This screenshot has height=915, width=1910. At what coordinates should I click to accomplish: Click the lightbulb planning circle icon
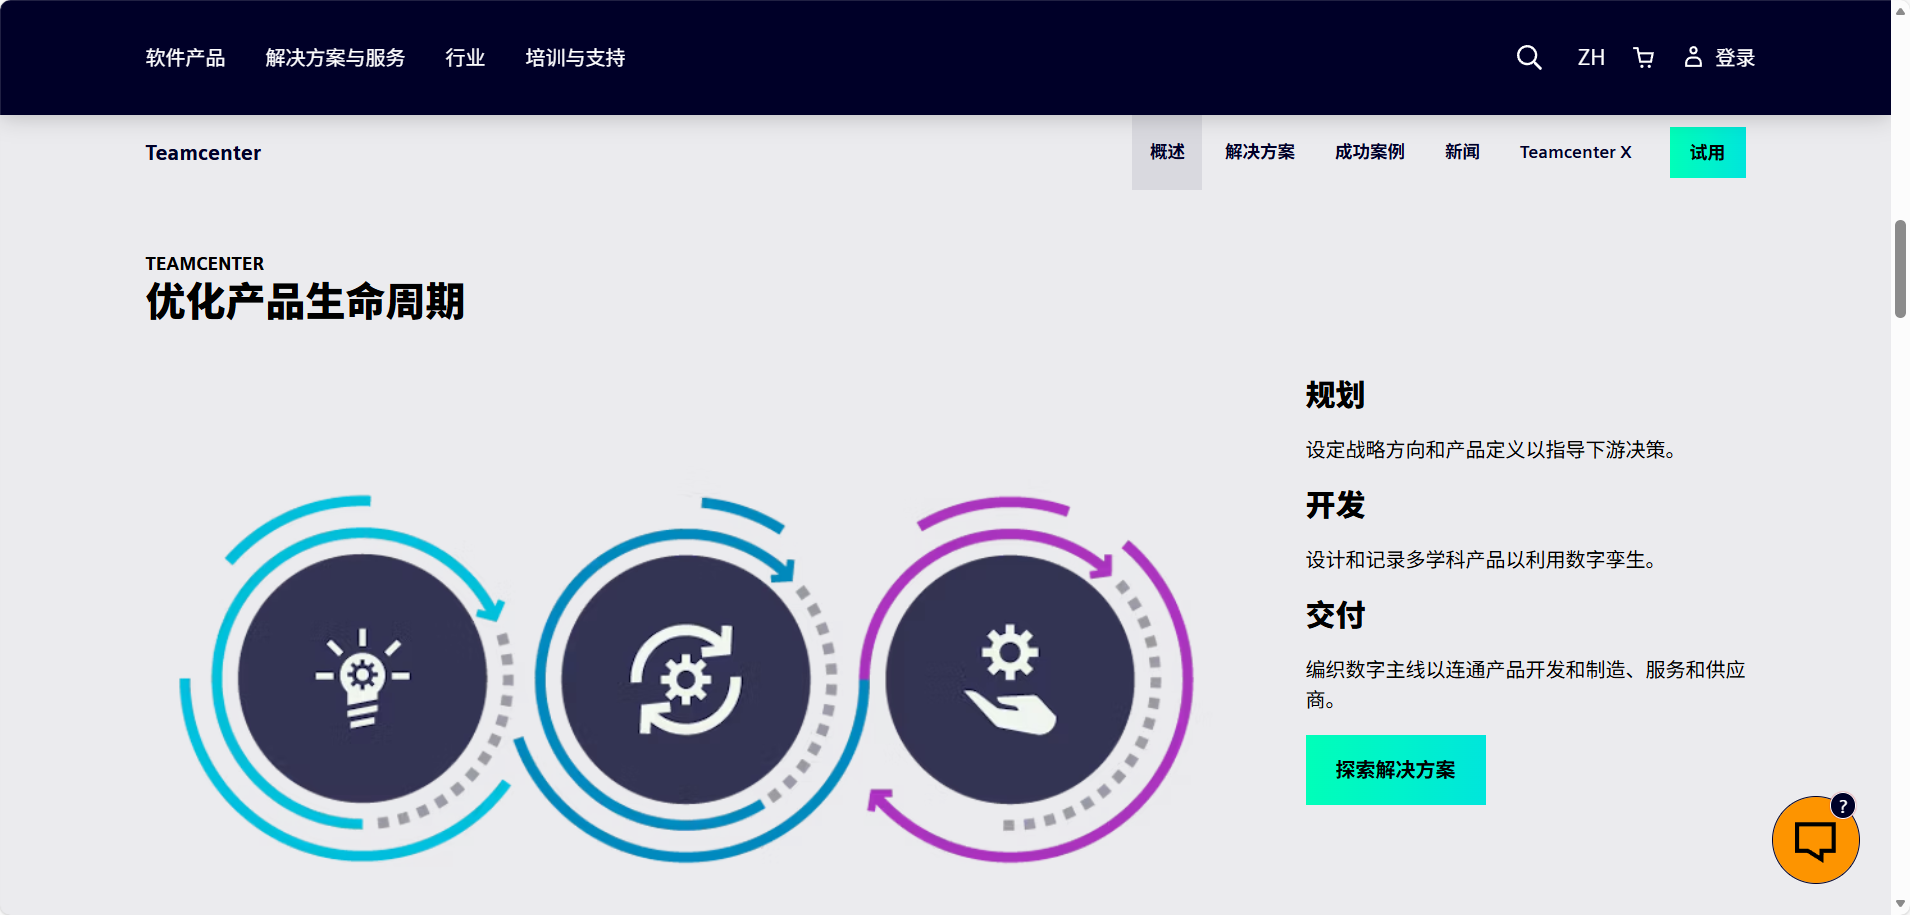(362, 679)
